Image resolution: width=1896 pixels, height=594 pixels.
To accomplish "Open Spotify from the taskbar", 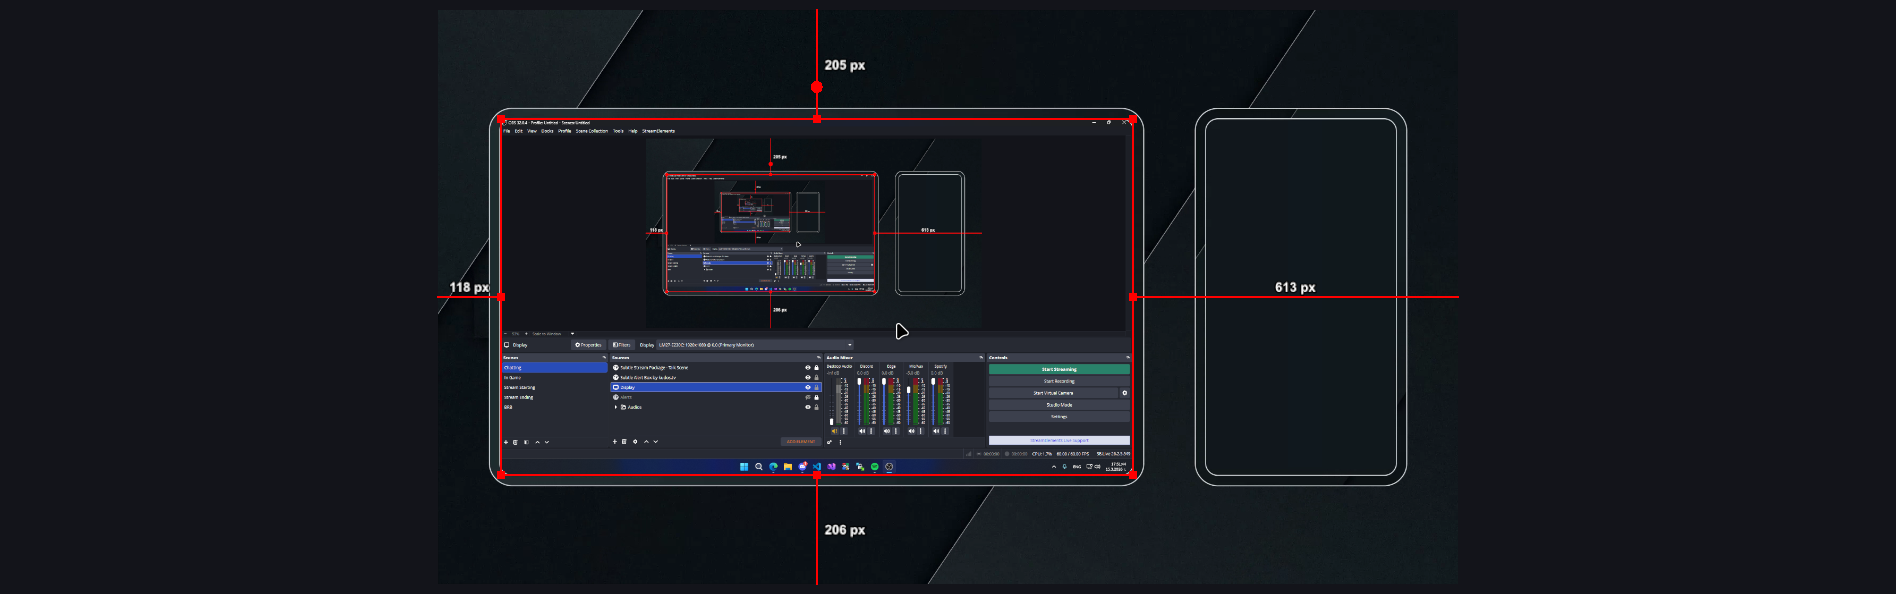I will [875, 466].
